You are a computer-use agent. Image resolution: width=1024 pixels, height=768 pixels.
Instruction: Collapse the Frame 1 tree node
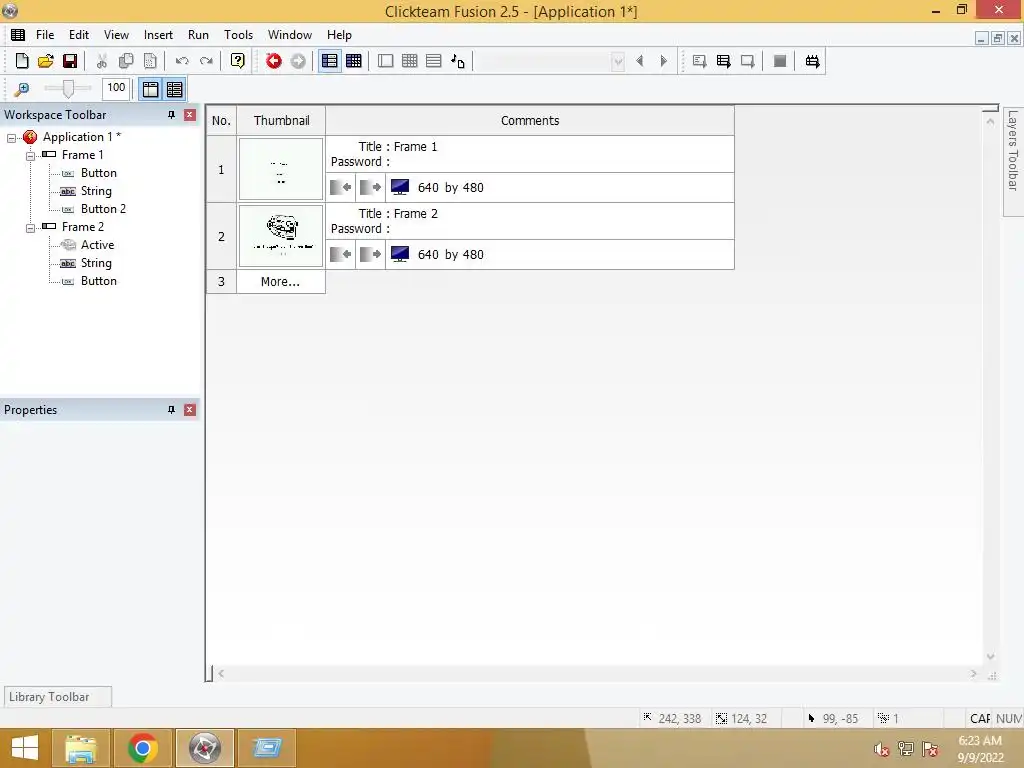click(30, 156)
